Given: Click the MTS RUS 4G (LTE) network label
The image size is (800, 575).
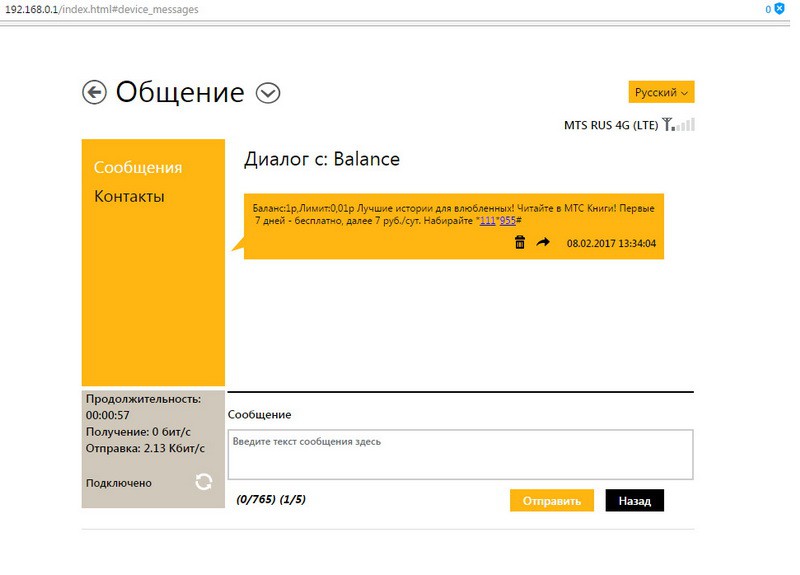Looking at the screenshot, I should point(610,125).
